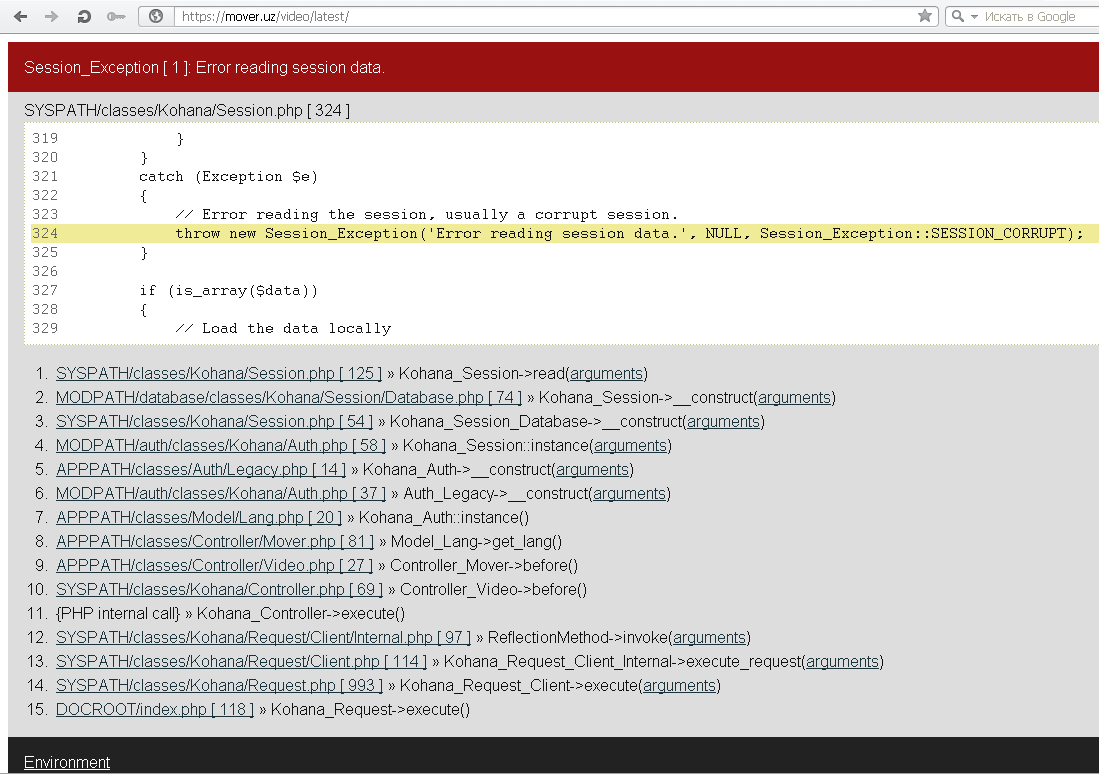Screen dimensions: 1099x774
Task: Show arguments for ReflectionMethod->invoke
Action: click(x=709, y=637)
